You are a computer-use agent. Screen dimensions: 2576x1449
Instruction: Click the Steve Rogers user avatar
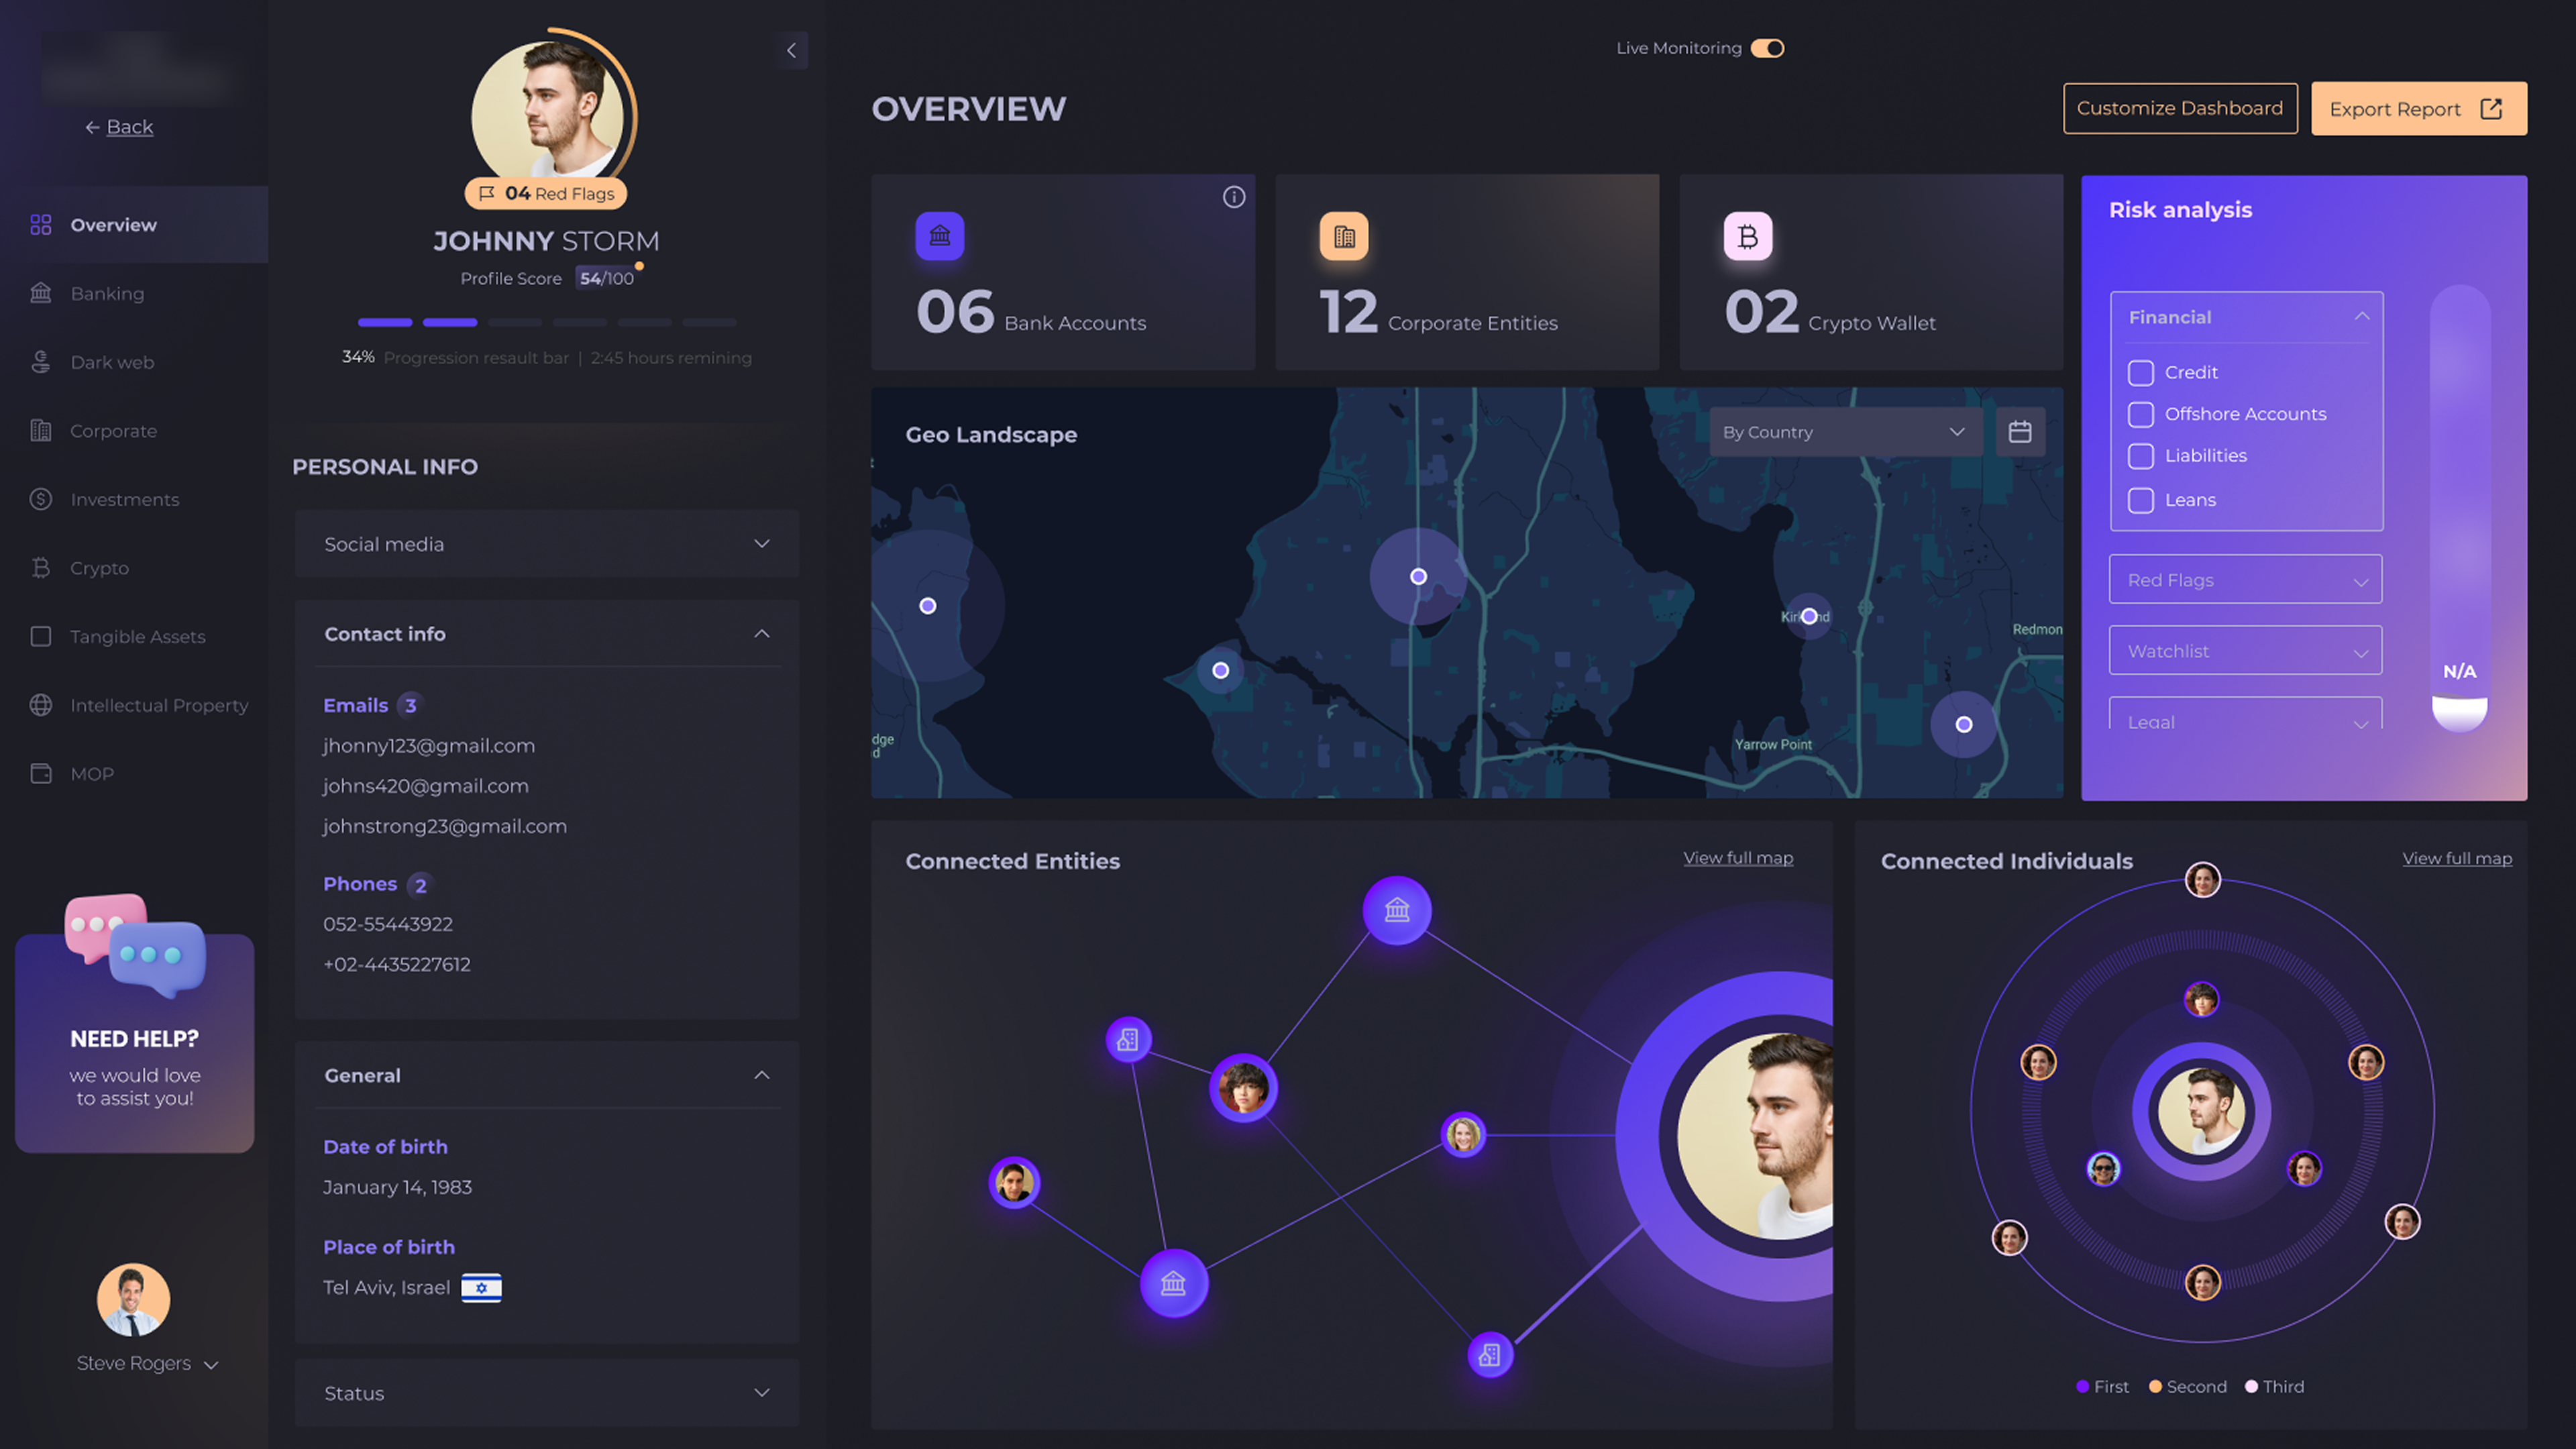133,1300
